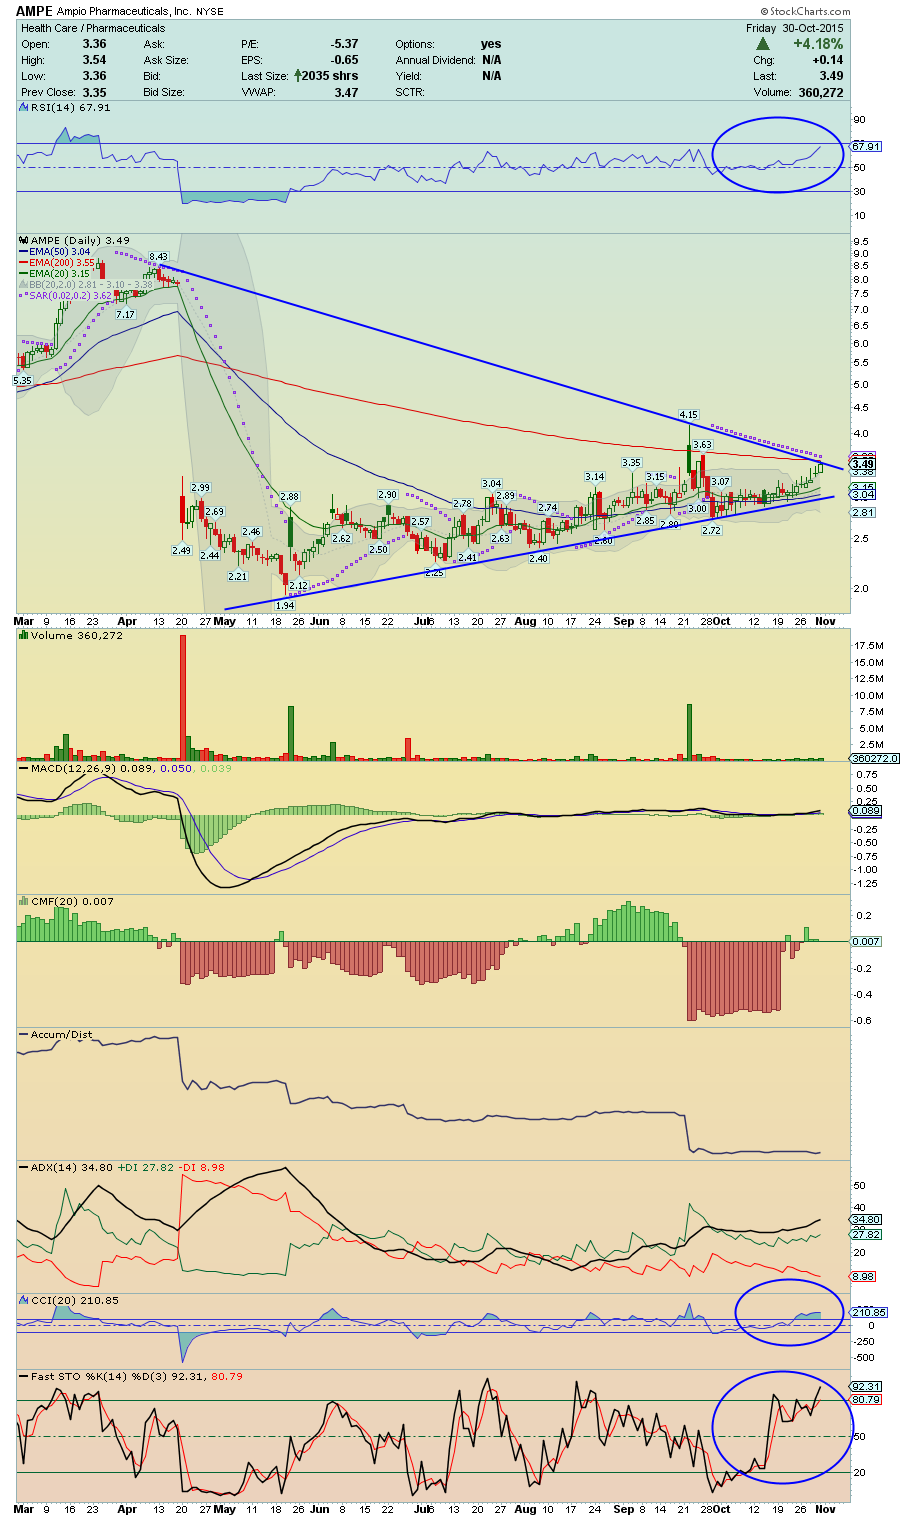900x1518 pixels.
Task: Click the panel icon beside ADX(14) label
Action: 25,1167
